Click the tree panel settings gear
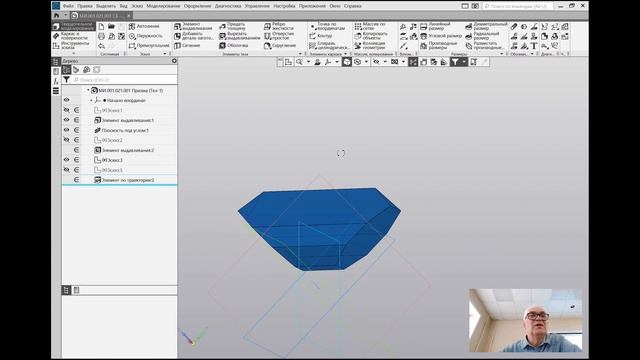 pyautogui.click(x=174, y=61)
